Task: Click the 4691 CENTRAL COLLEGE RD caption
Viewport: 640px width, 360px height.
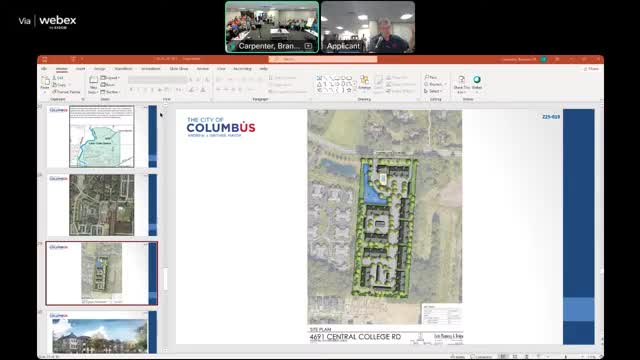Action: [355, 337]
